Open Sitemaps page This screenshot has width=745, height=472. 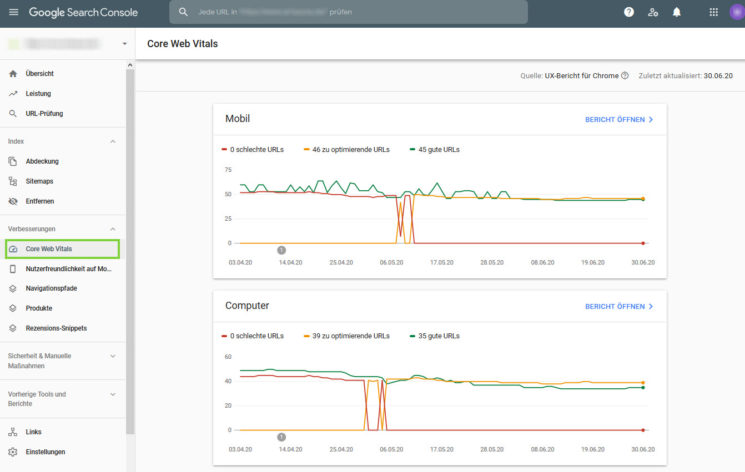click(x=39, y=181)
